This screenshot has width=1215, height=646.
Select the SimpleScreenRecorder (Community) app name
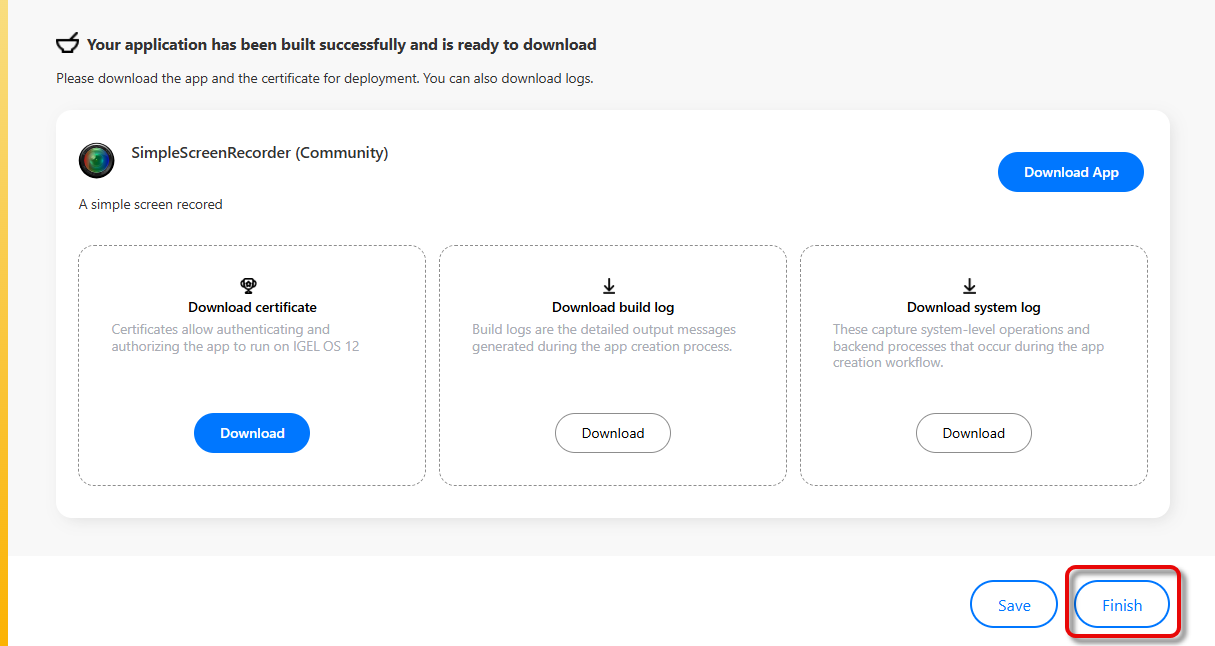260,153
